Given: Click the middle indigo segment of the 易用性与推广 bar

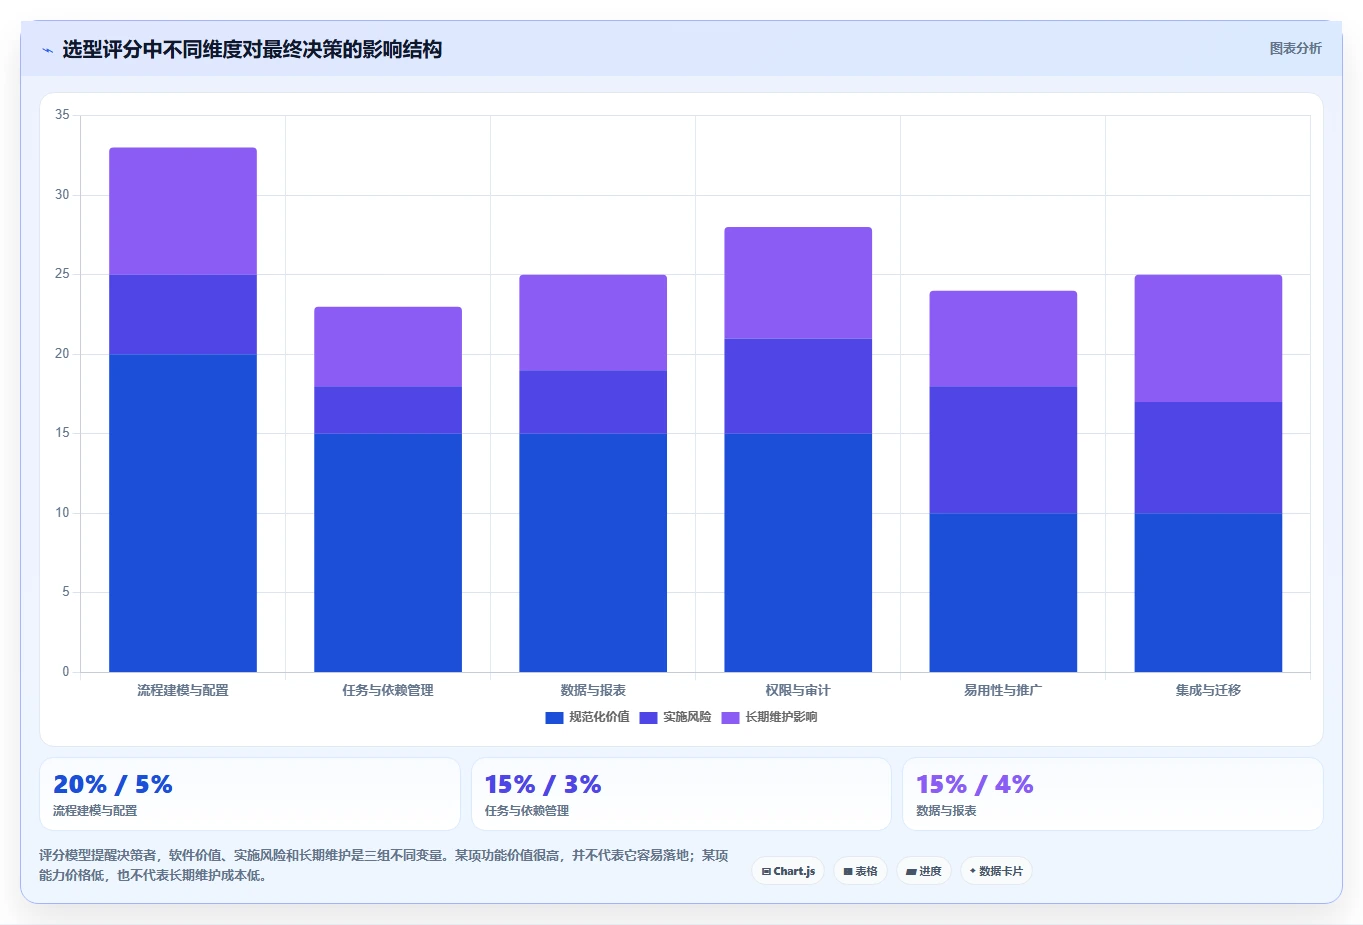Looking at the screenshot, I should [1003, 450].
